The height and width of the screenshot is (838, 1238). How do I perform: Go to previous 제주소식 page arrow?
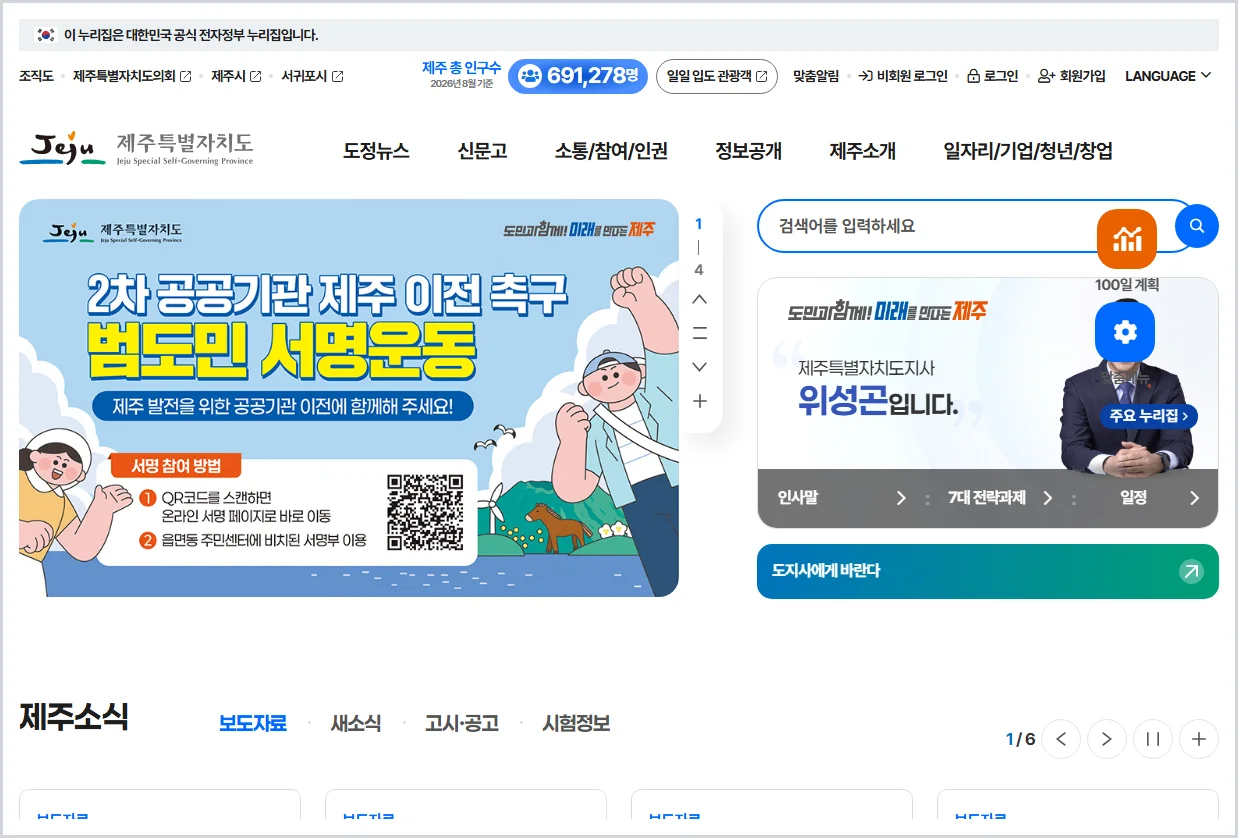(1061, 739)
